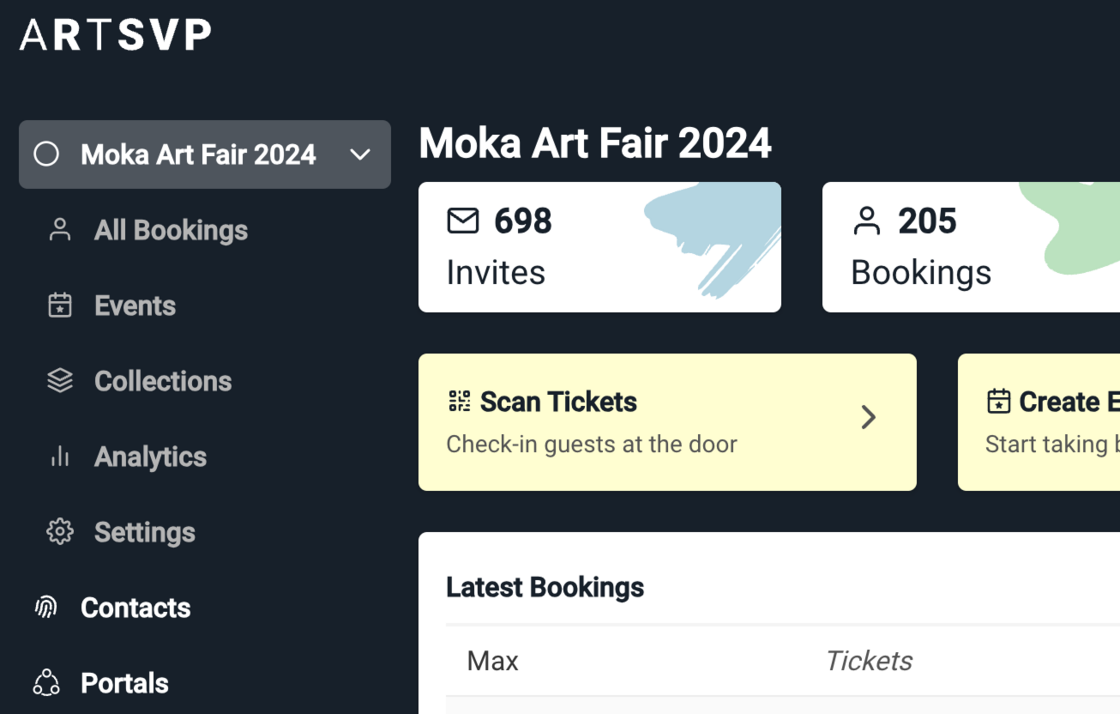Screen dimensions: 1120x714
Task: Expand the Moka Art Fair 2024 dropdown chevron
Action: 360,155
